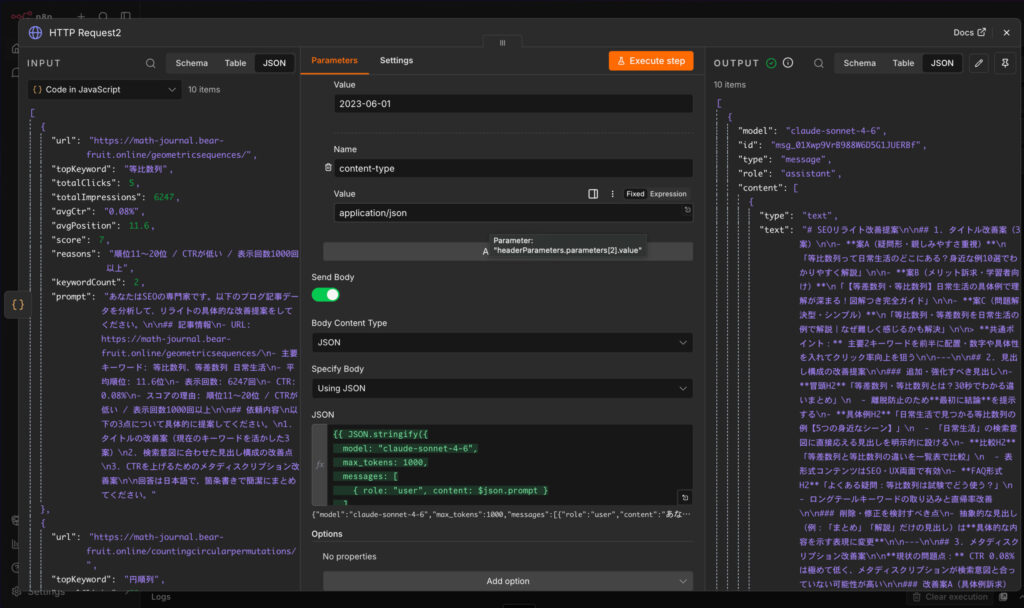Click the Name field containing content-type
This screenshot has width=1024, height=608.
point(513,168)
